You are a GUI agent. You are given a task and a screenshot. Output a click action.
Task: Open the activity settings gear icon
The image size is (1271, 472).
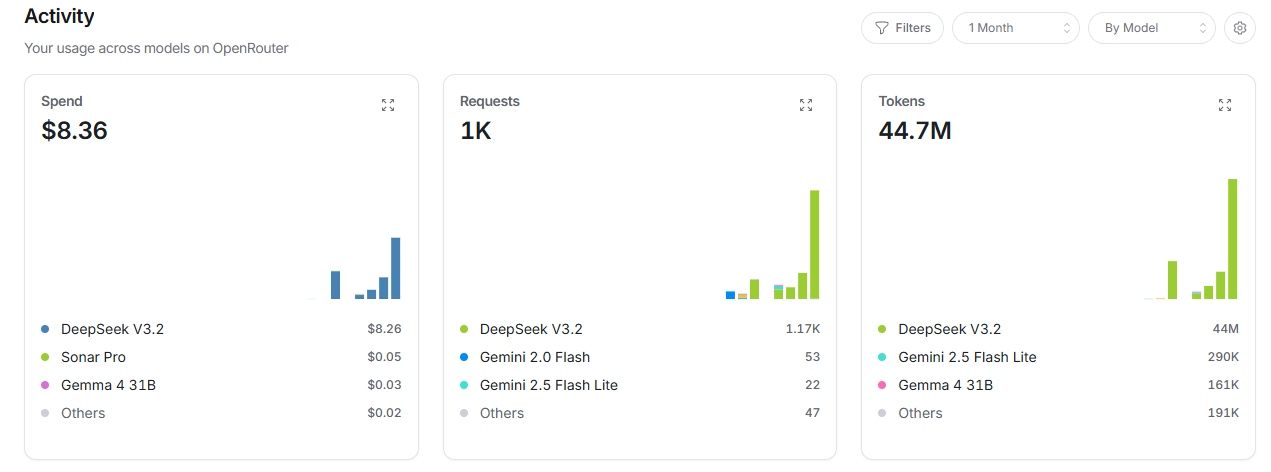1240,28
